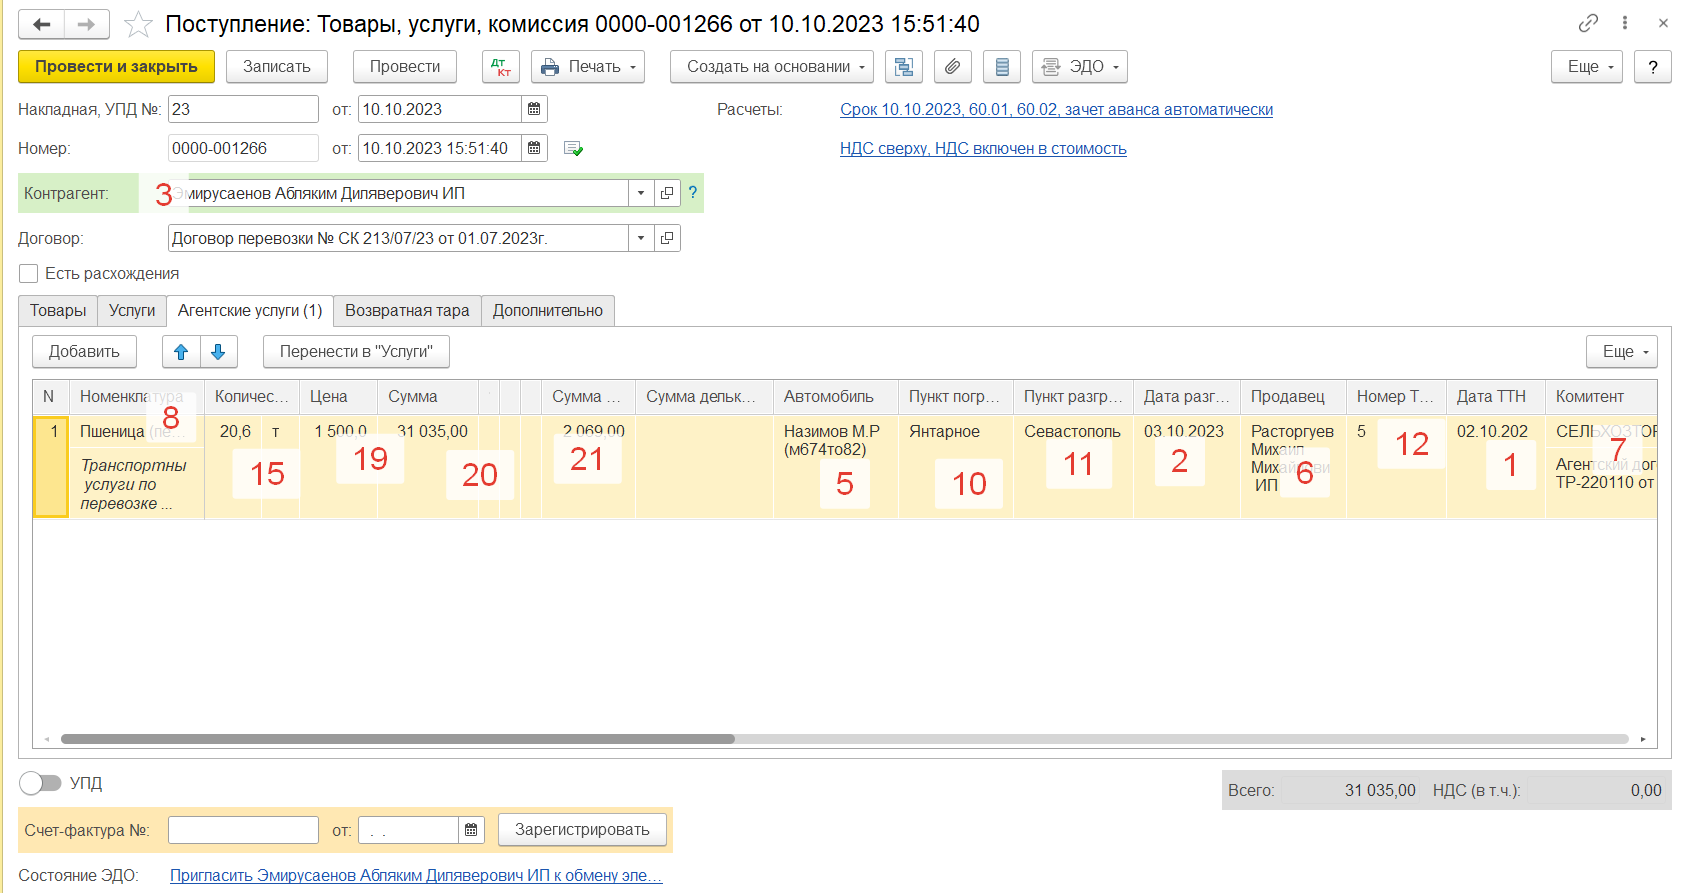Open the document report list icon
This screenshot has height=893, width=1696.
coord(1001,67)
